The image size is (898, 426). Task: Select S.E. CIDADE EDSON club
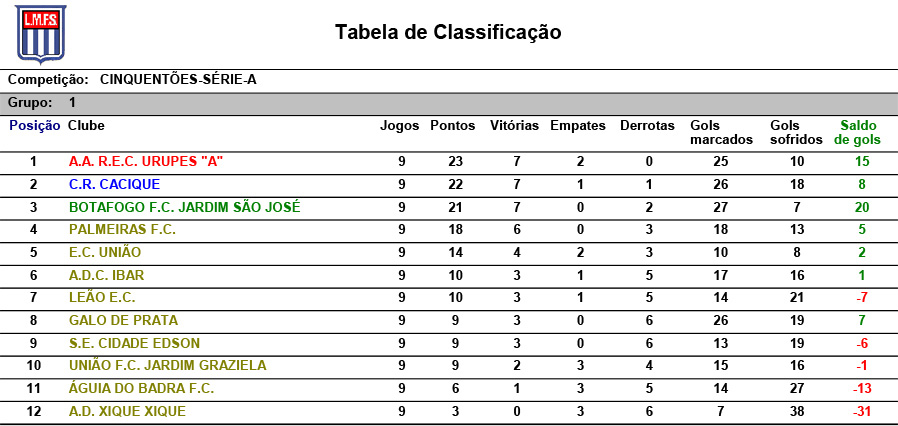(134, 343)
